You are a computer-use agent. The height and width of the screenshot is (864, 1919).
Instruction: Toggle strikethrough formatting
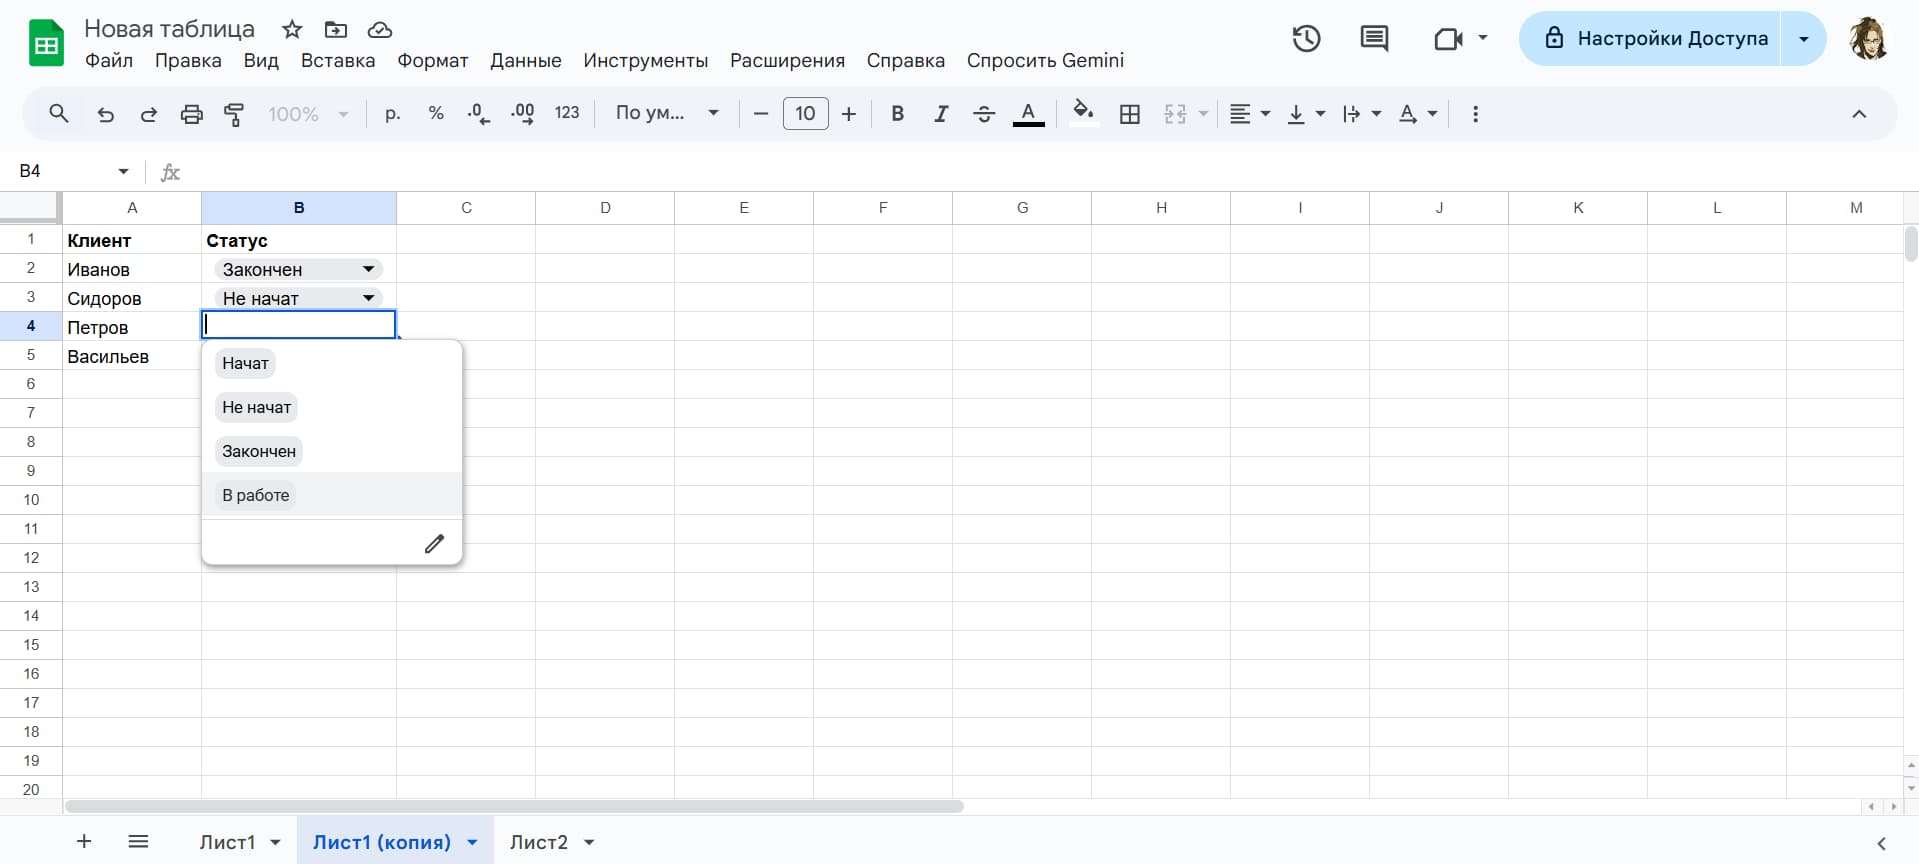(x=984, y=114)
